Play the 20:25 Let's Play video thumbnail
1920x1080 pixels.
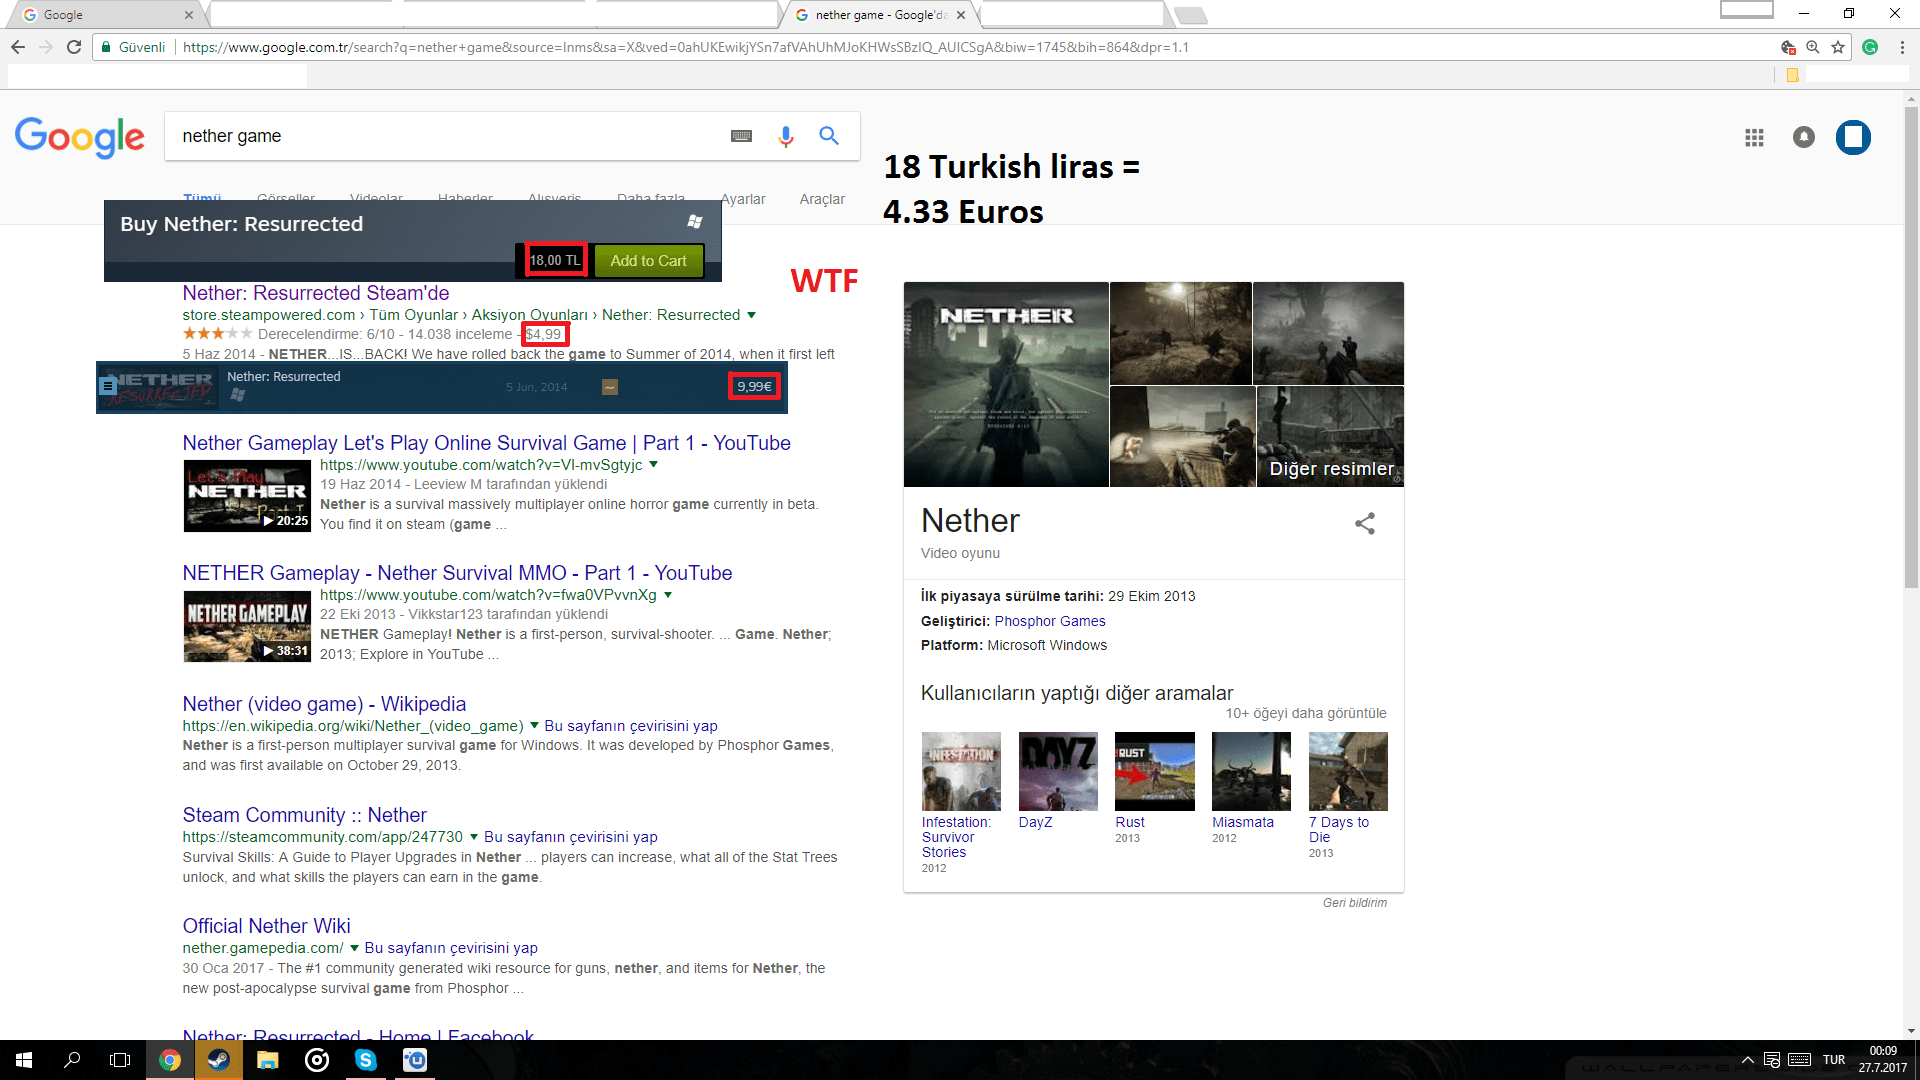pos(247,496)
